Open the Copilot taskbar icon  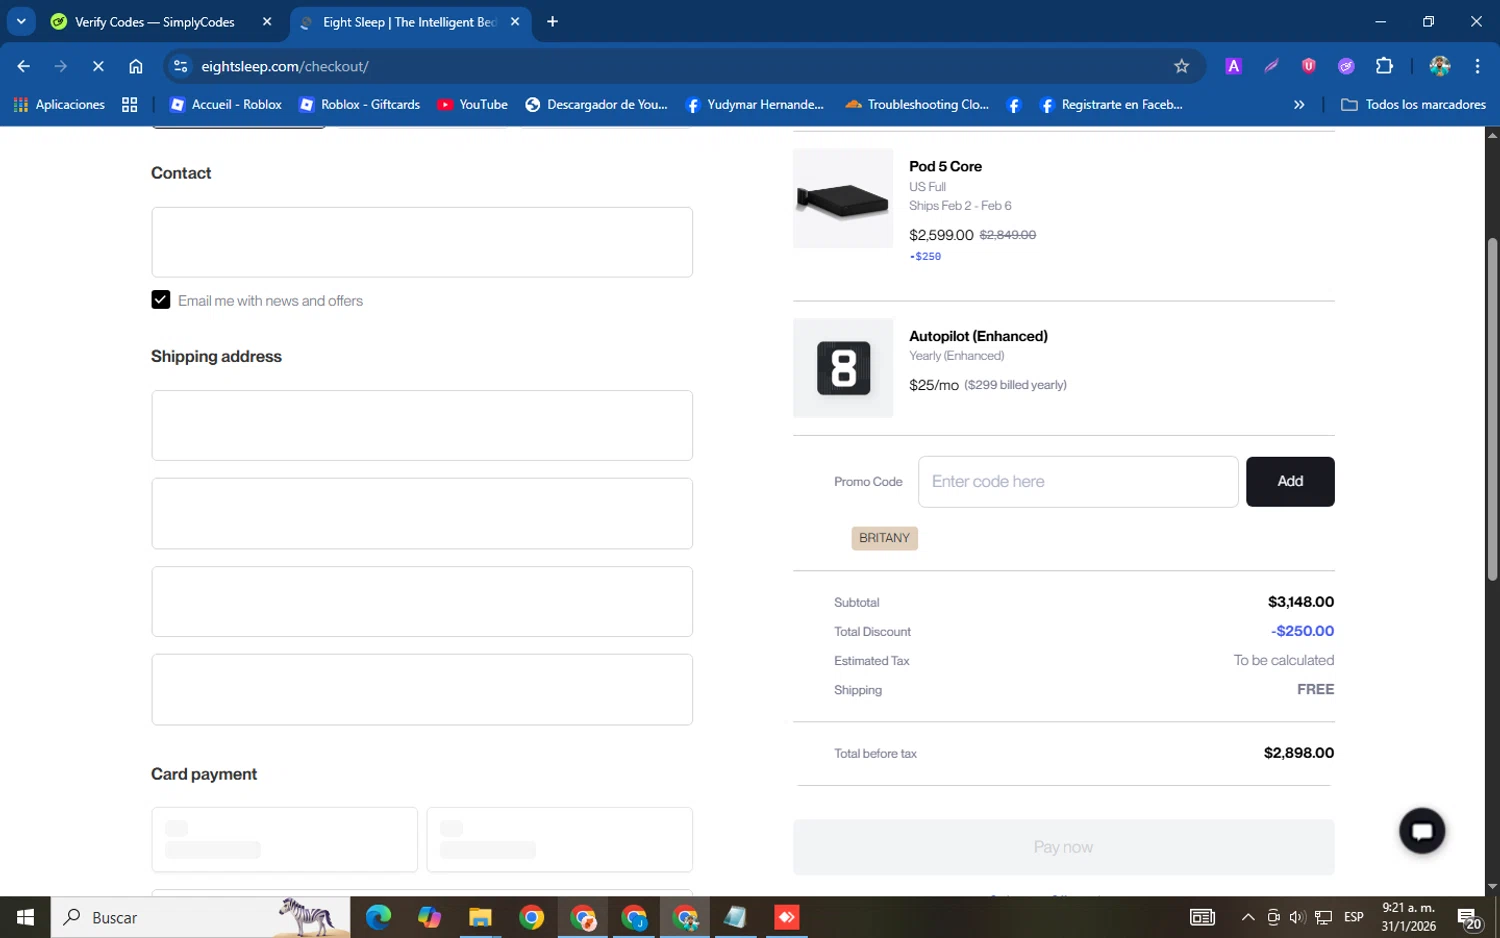point(430,917)
